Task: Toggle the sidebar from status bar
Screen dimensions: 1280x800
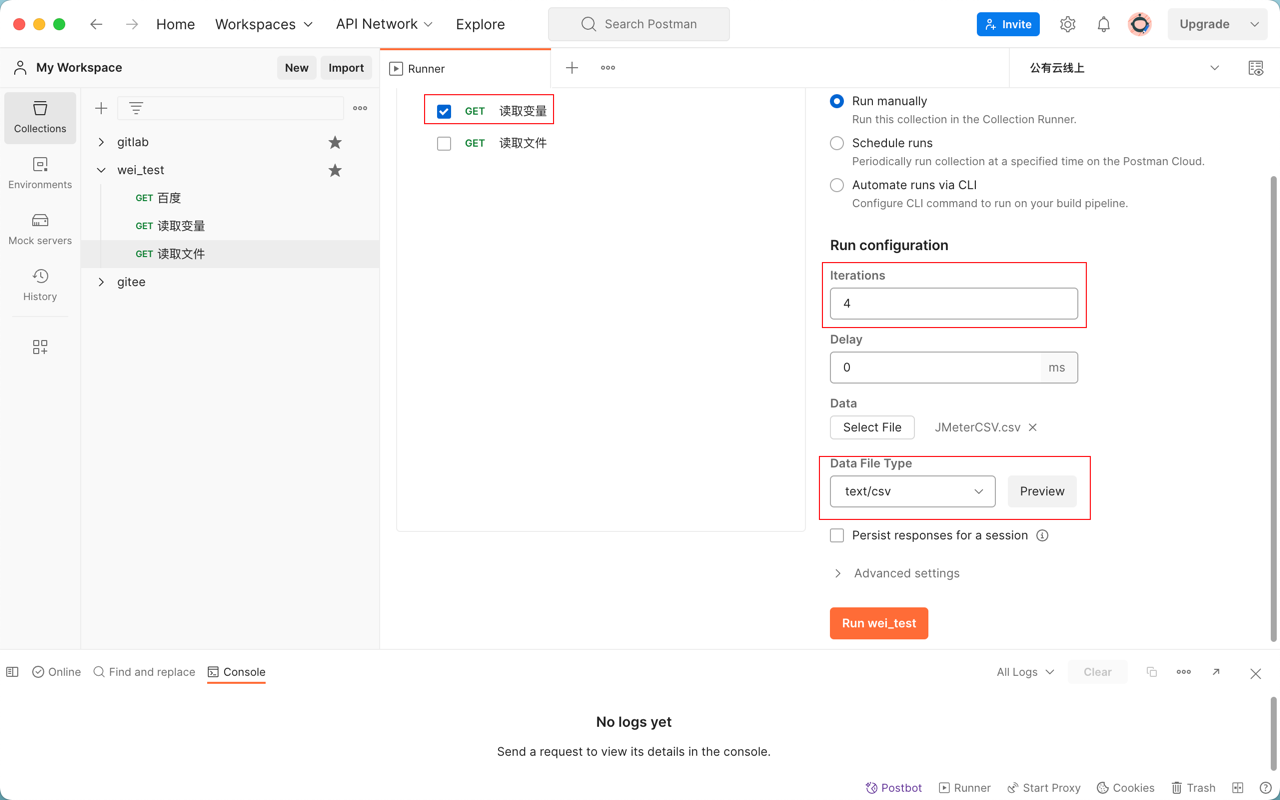Action: [12, 672]
